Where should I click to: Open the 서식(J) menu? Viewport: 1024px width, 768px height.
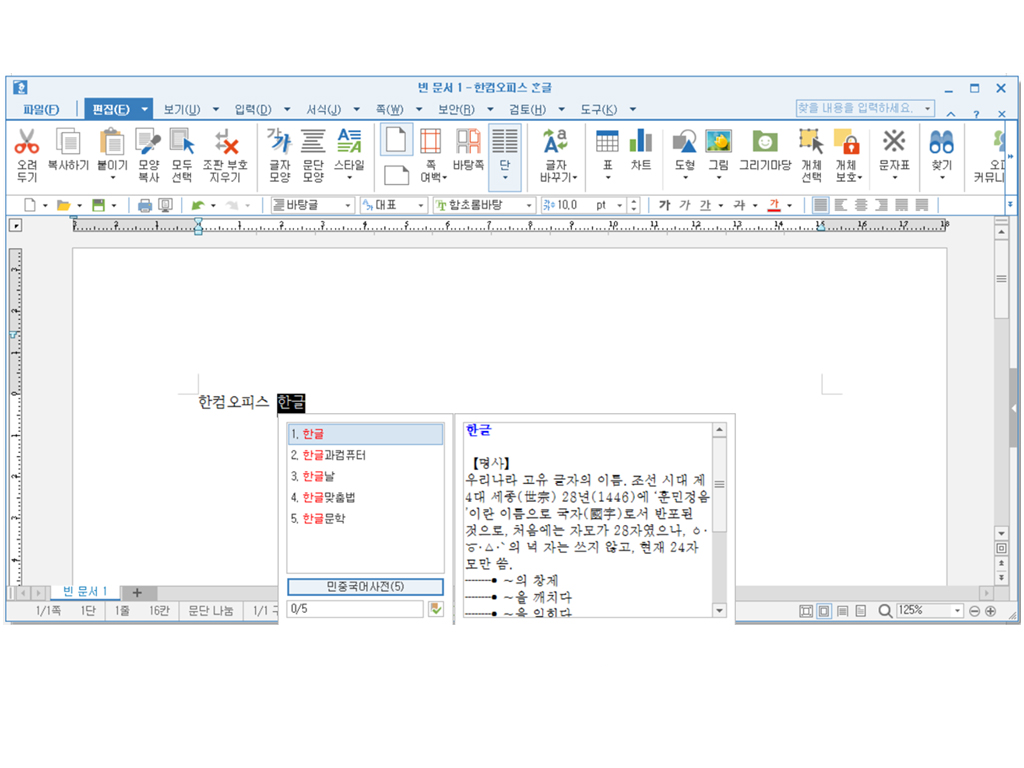pos(323,109)
